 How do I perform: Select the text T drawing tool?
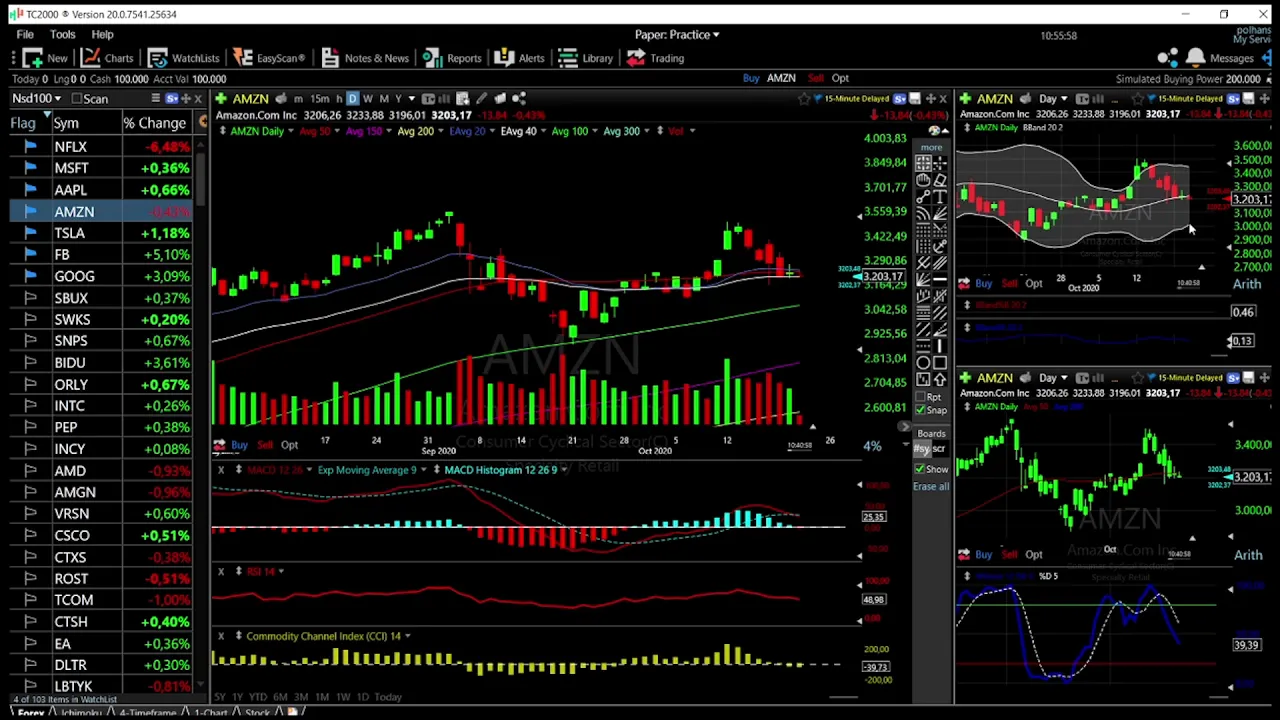[940, 196]
